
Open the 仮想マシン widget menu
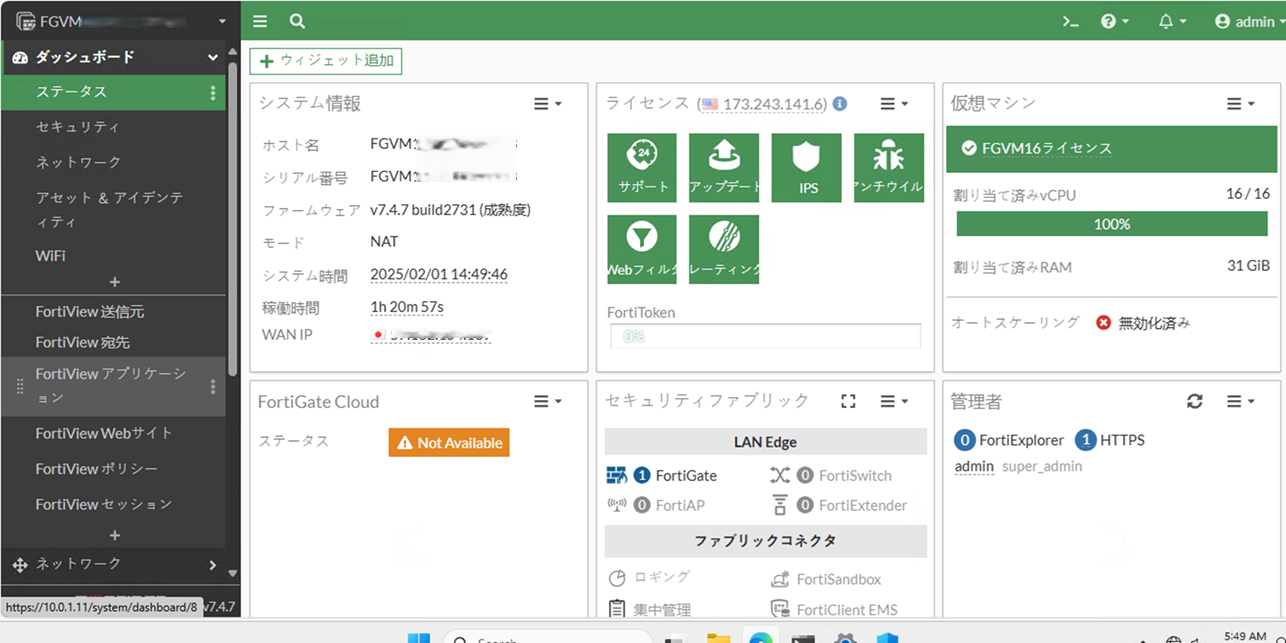tap(1241, 103)
